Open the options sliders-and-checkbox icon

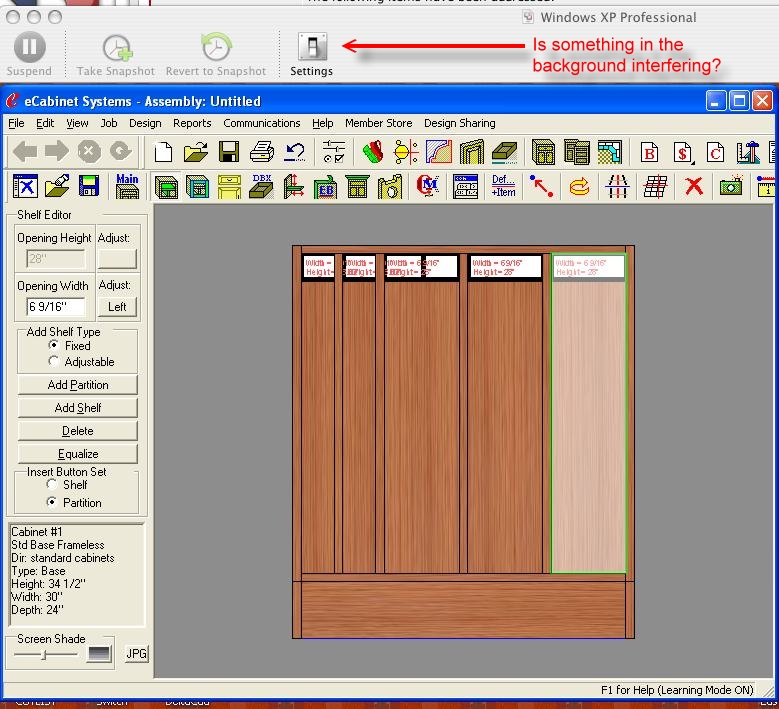tap(333, 152)
